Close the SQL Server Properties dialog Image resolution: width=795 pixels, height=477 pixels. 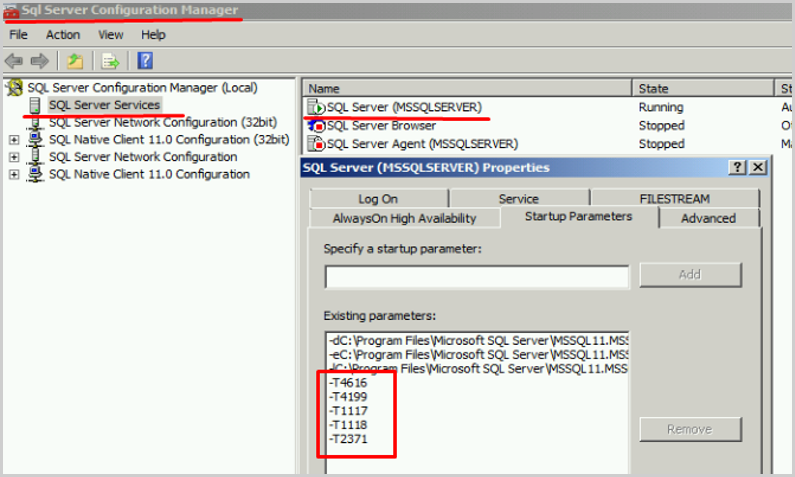point(757,167)
